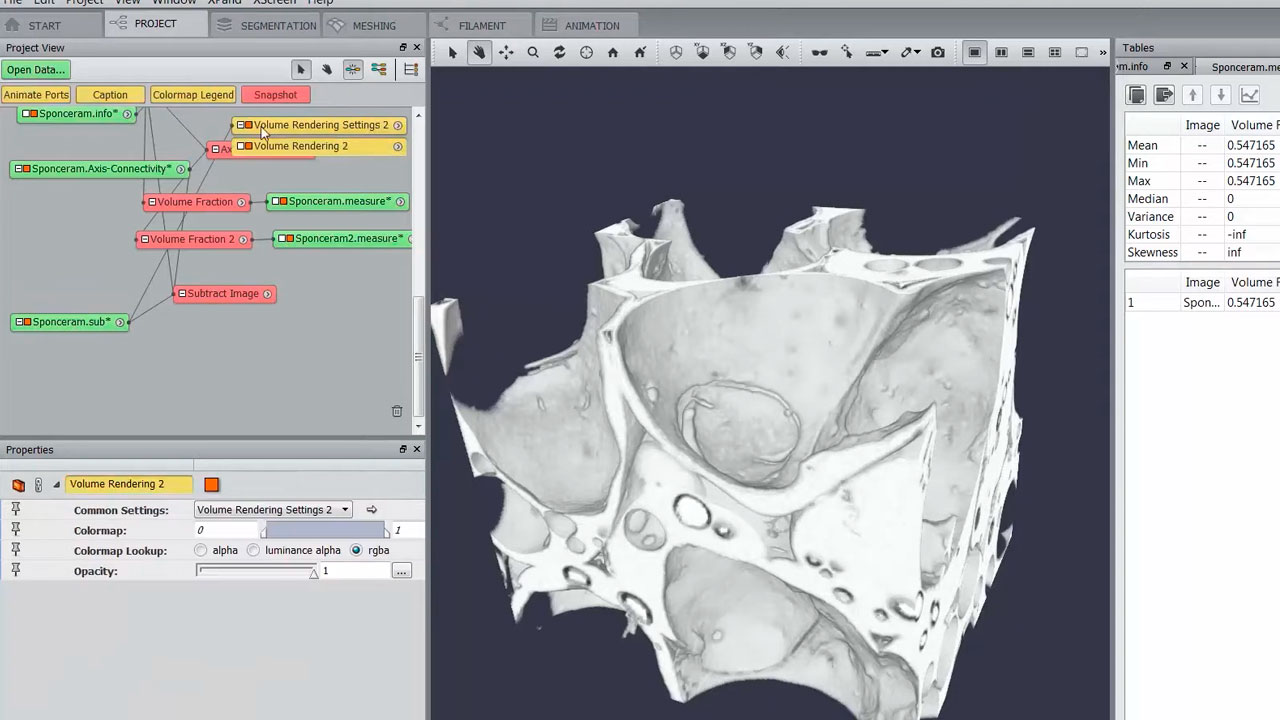Toggle visibility square on Volume Rendering 2 node

248,146
